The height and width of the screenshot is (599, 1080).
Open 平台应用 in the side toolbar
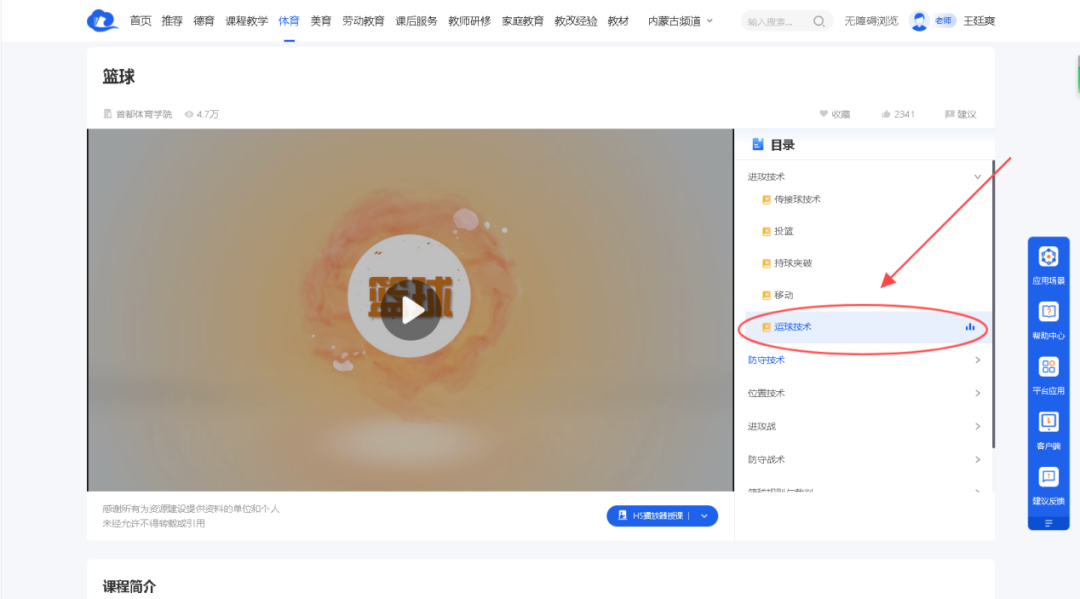tap(1048, 375)
